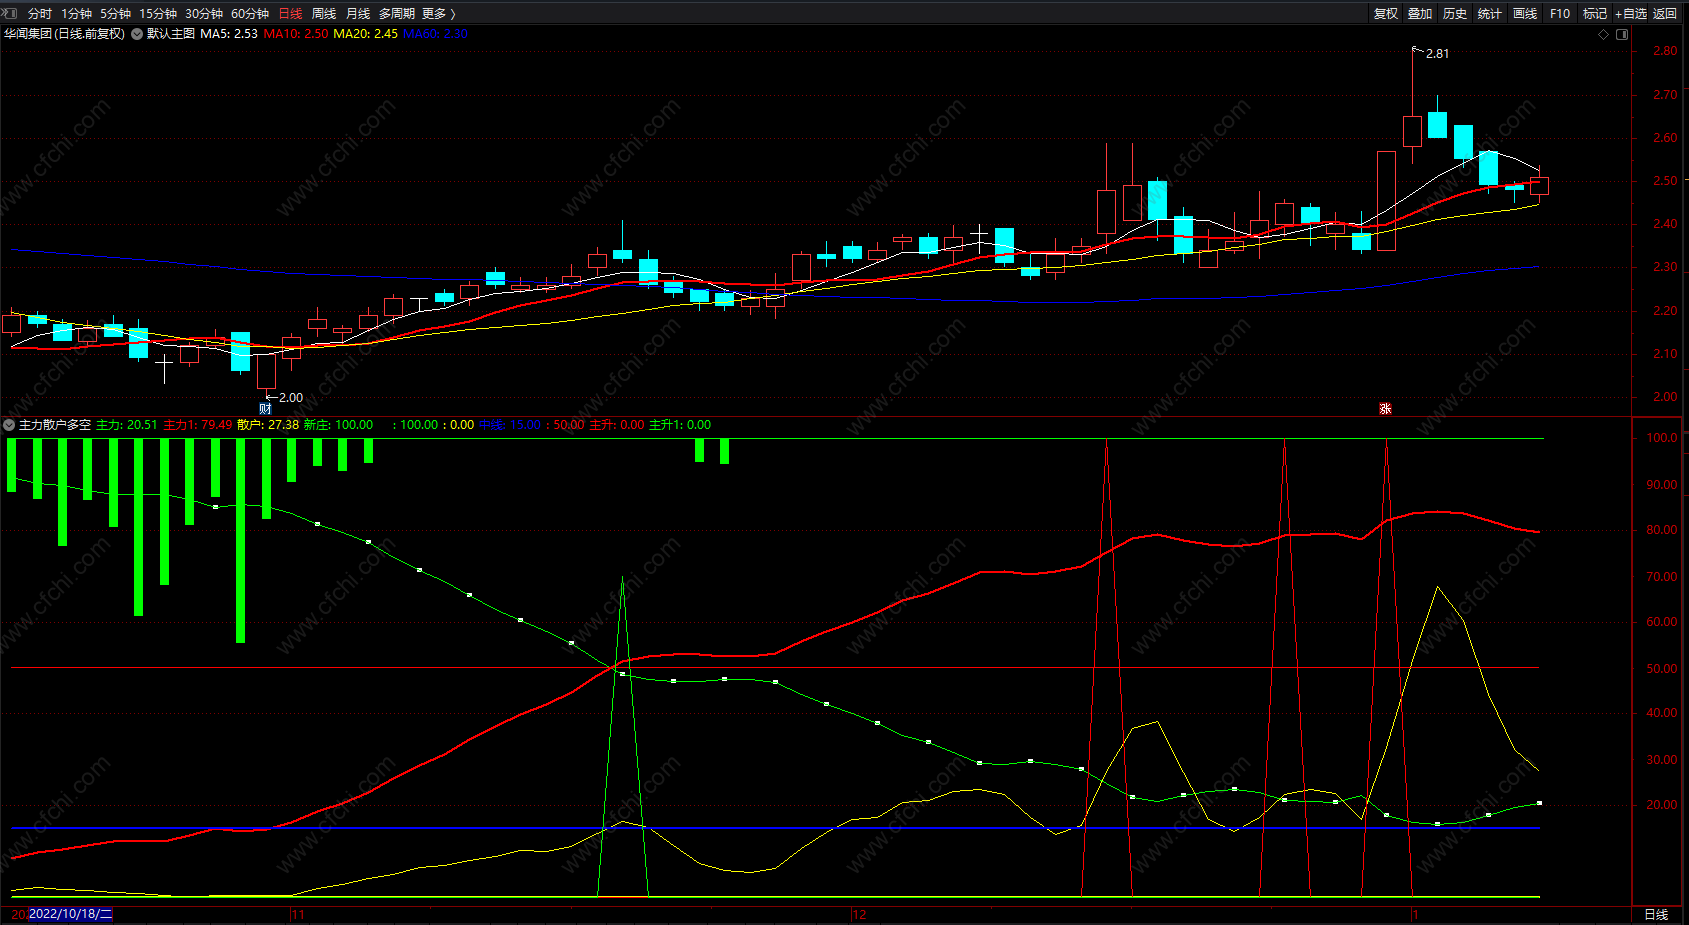The width and height of the screenshot is (1689, 925).
Task: Open the 画线 drawing tools
Action: (x=1524, y=13)
